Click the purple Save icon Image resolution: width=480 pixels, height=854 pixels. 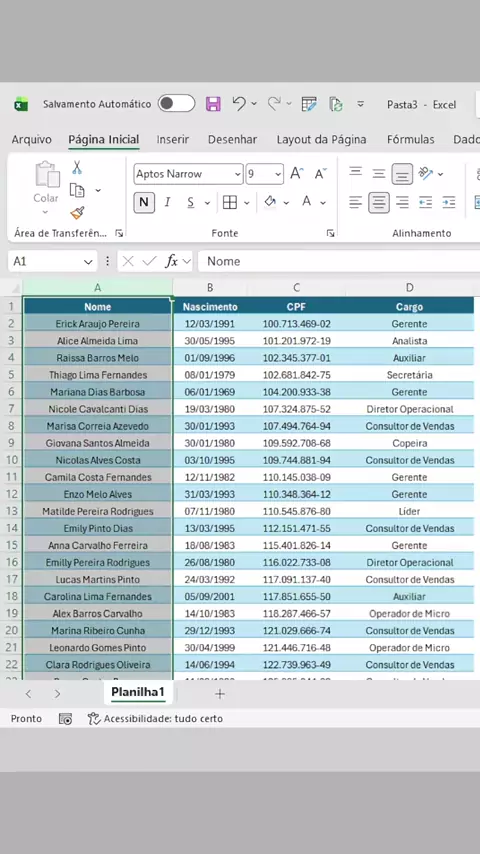pyautogui.click(x=212, y=104)
